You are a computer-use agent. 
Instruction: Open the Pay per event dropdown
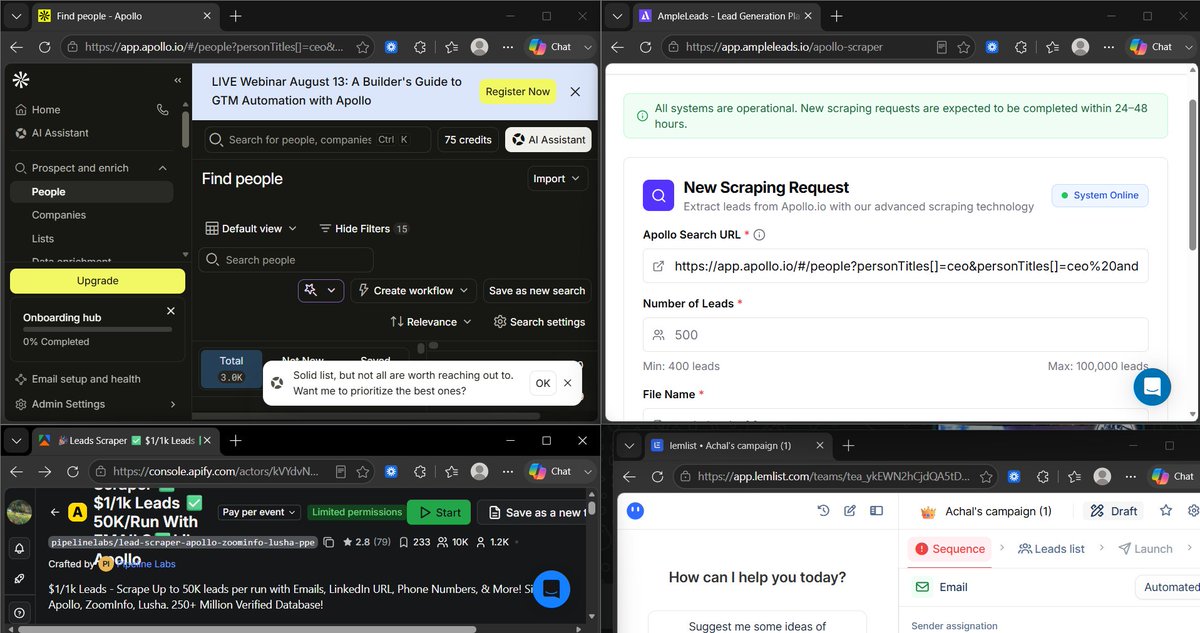point(259,512)
